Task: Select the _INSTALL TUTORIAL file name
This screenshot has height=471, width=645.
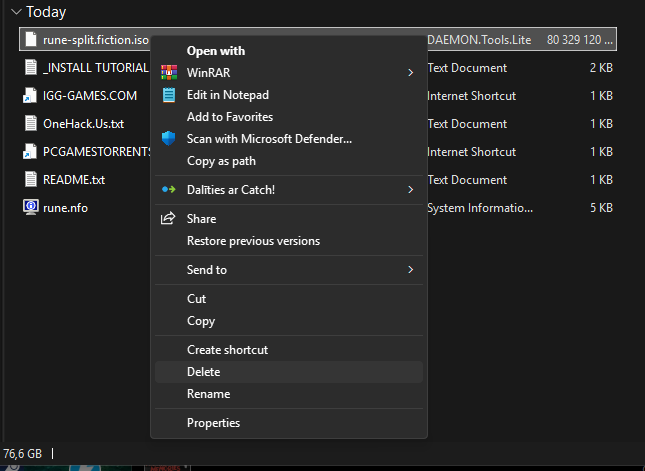Action: [96, 68]
